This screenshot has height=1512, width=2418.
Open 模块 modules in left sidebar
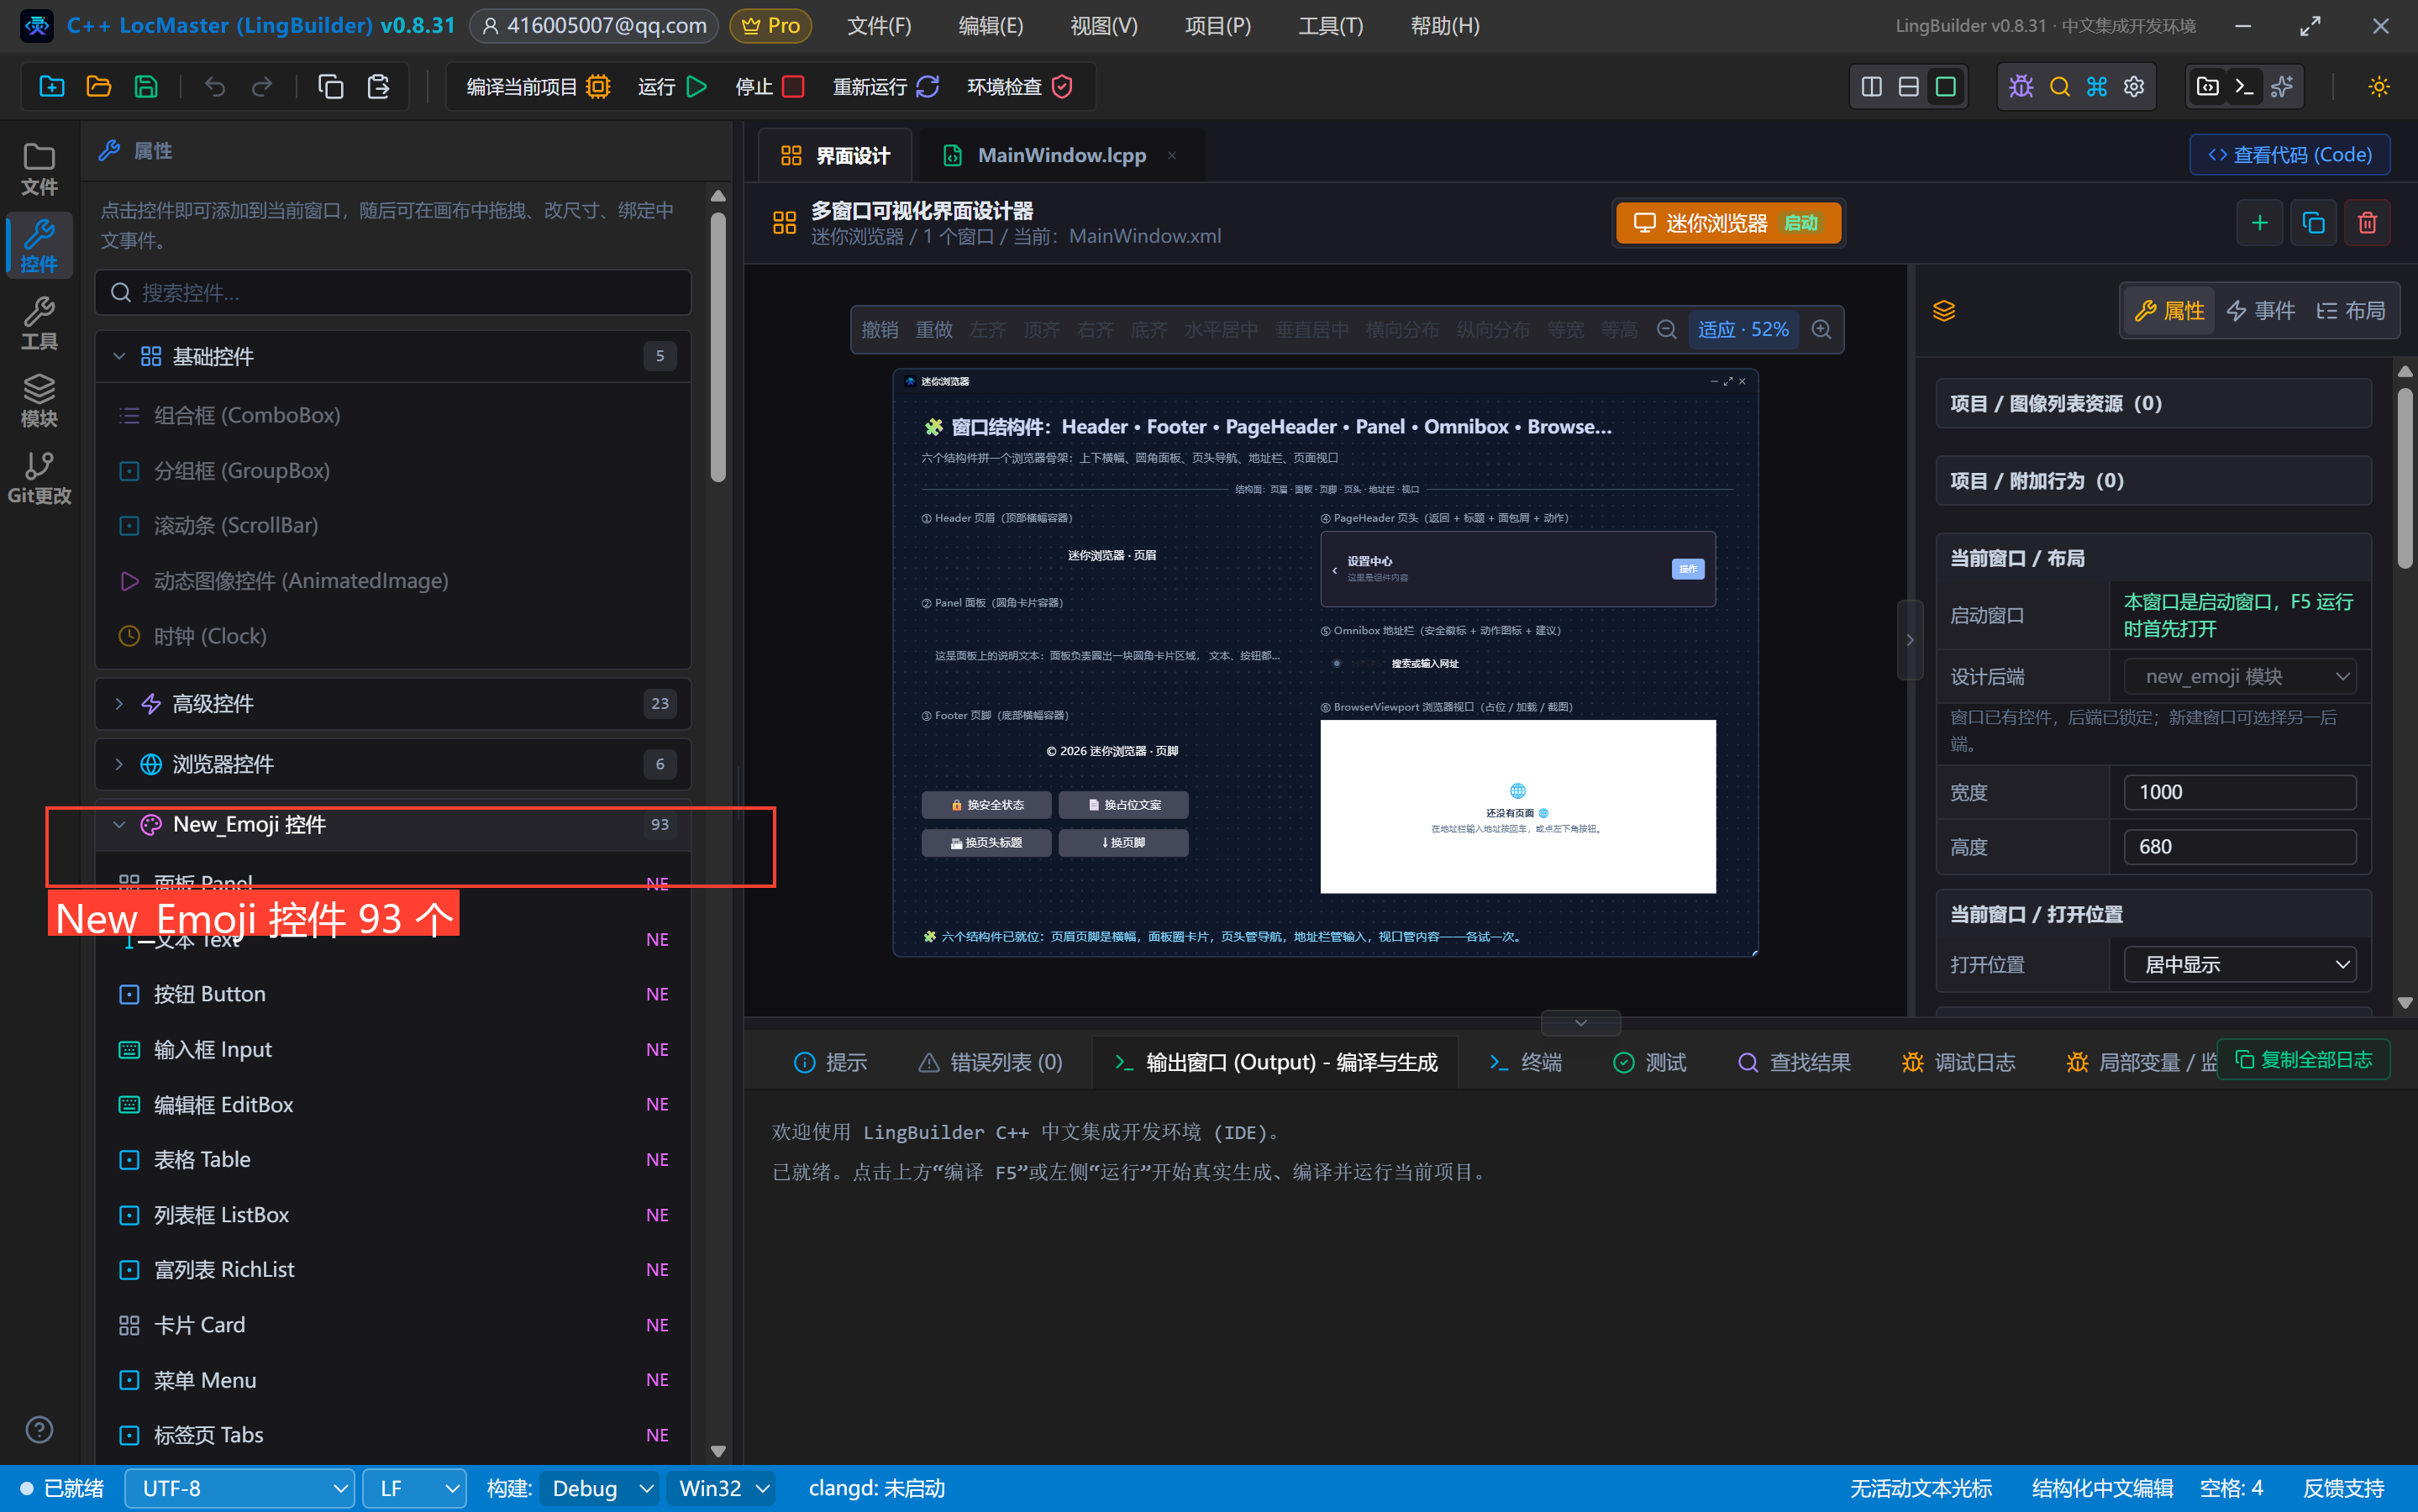point(39,401)
